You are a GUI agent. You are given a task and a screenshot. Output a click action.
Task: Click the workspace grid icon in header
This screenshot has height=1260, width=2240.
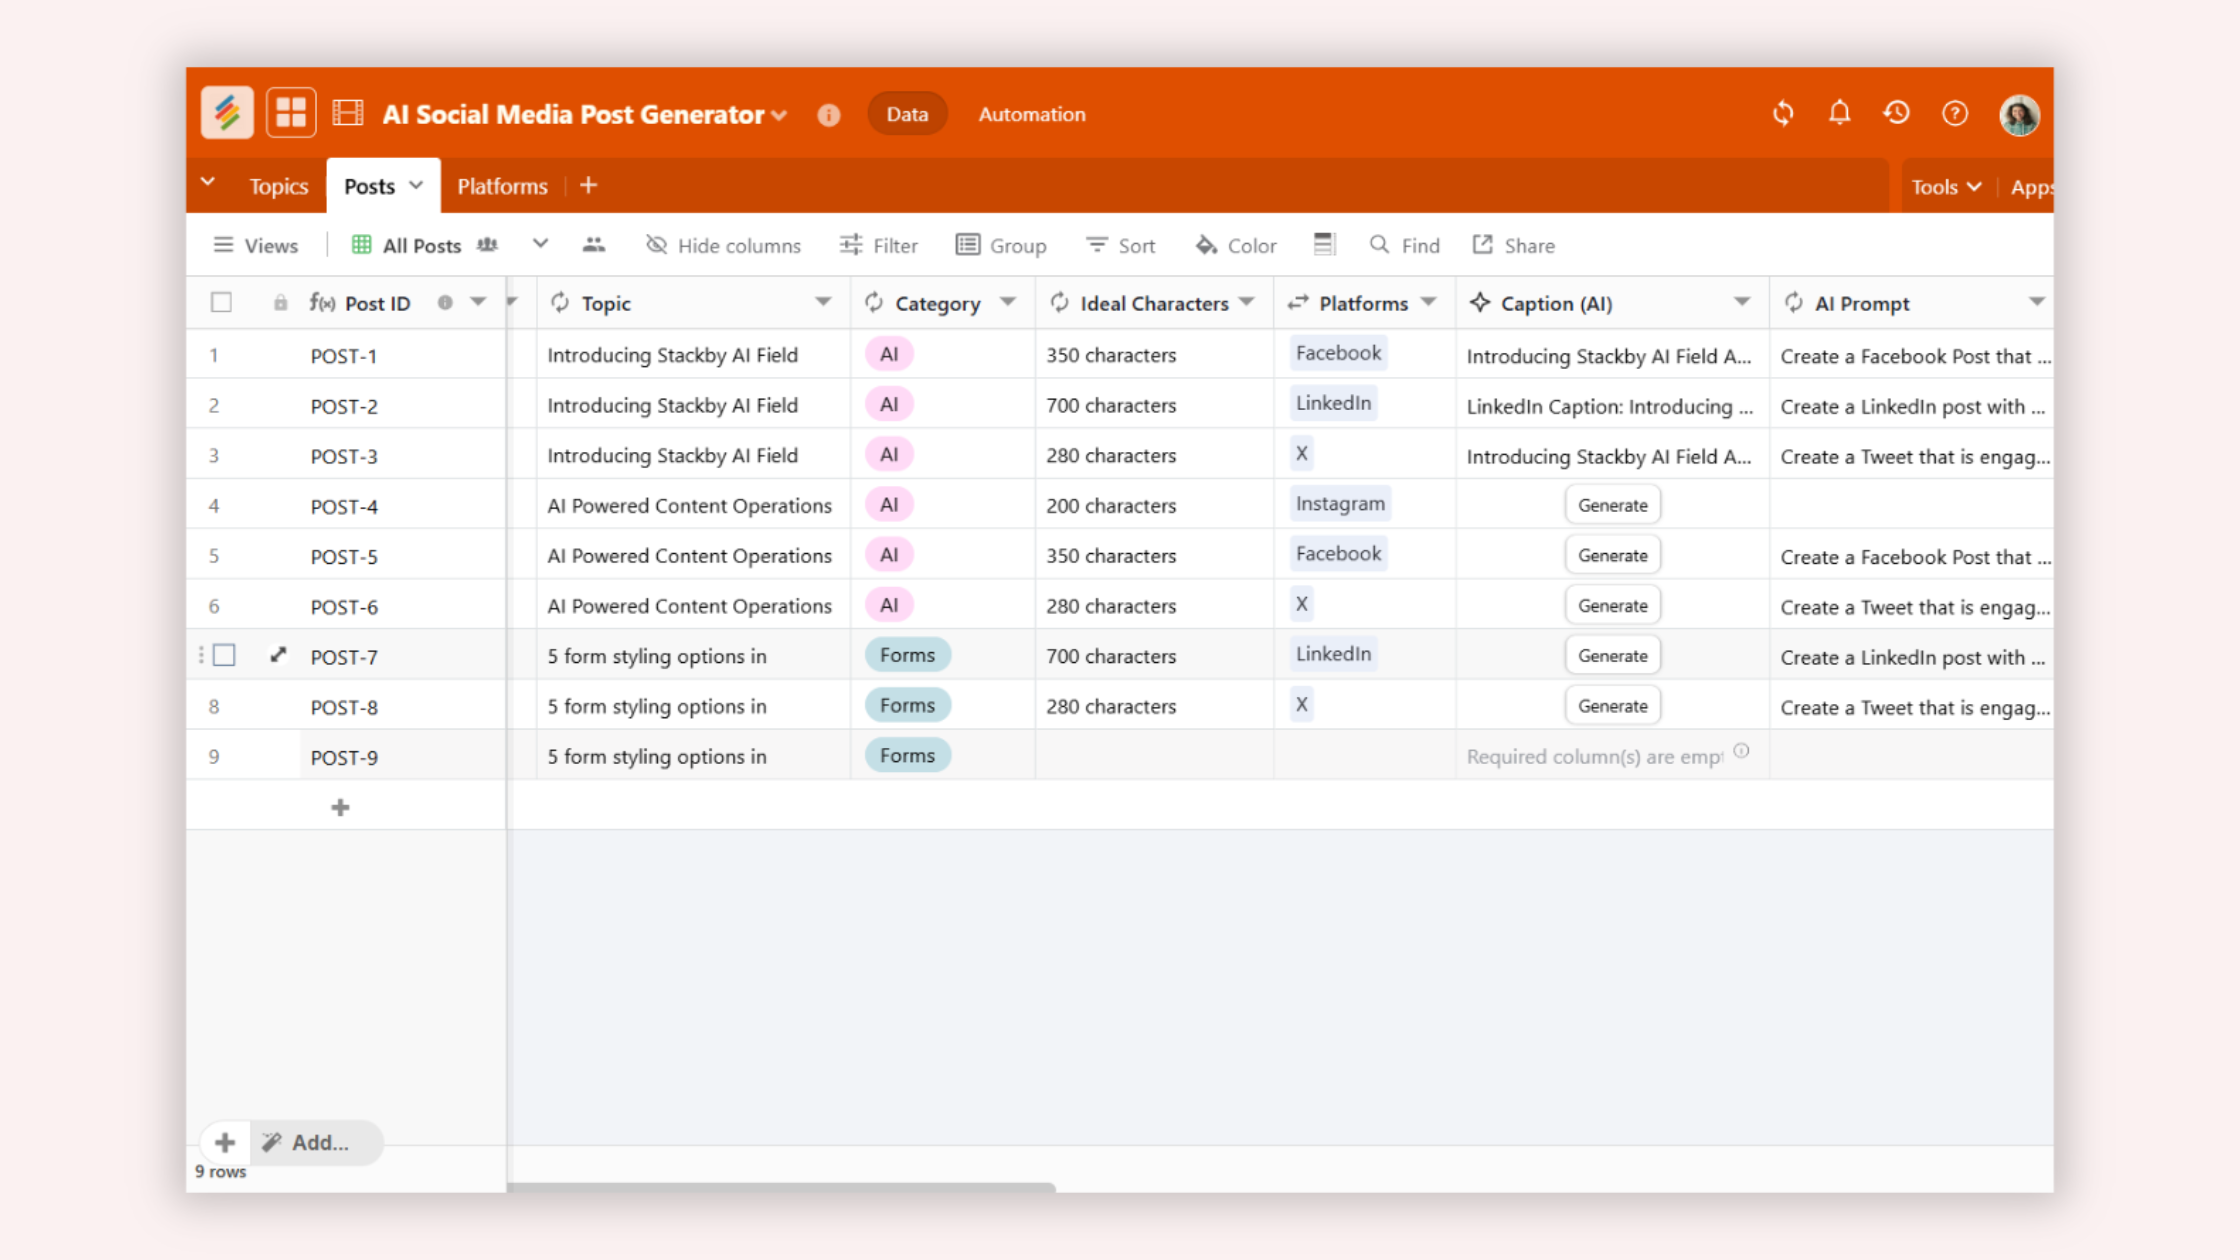pyautogui.click(x=291, y=113)
